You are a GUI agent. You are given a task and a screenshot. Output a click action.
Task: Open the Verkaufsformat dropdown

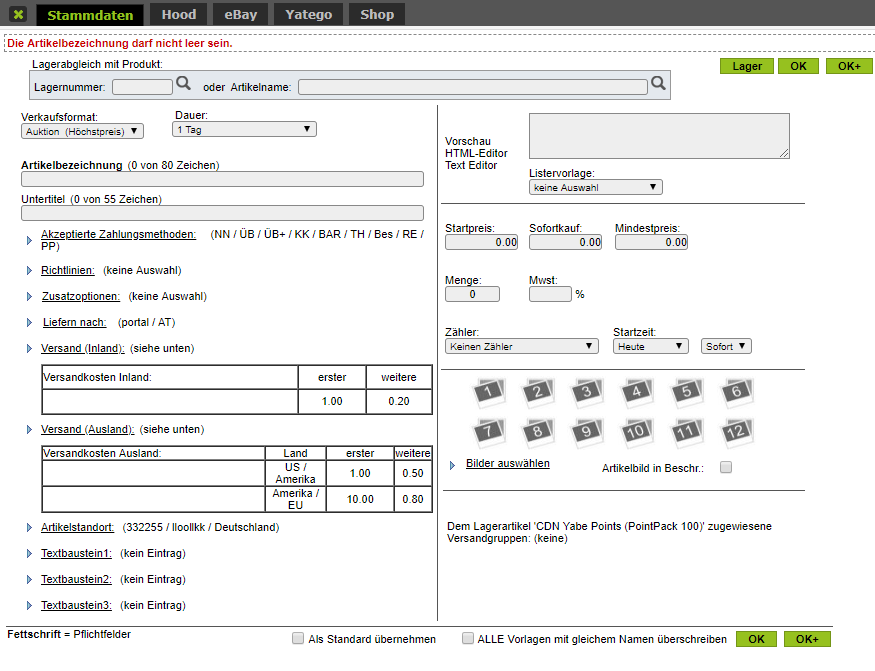tap(82, 131)
